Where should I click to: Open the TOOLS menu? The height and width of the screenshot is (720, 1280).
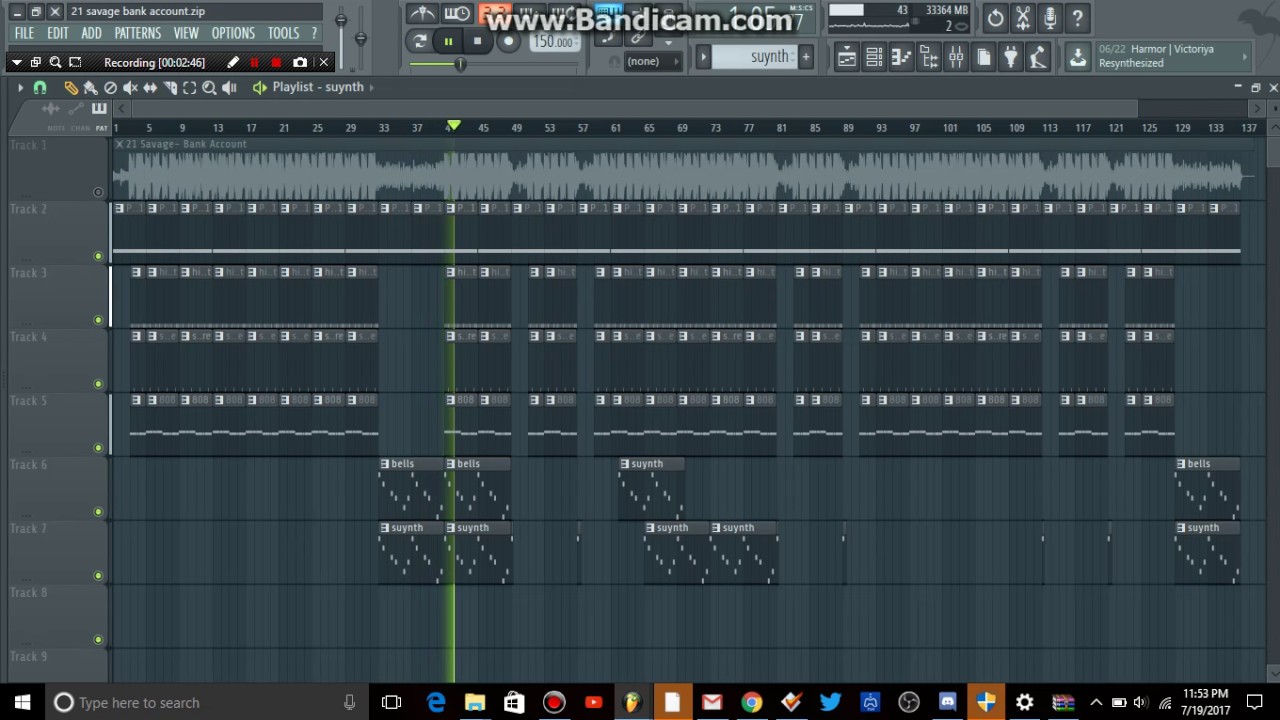point(283,33)
